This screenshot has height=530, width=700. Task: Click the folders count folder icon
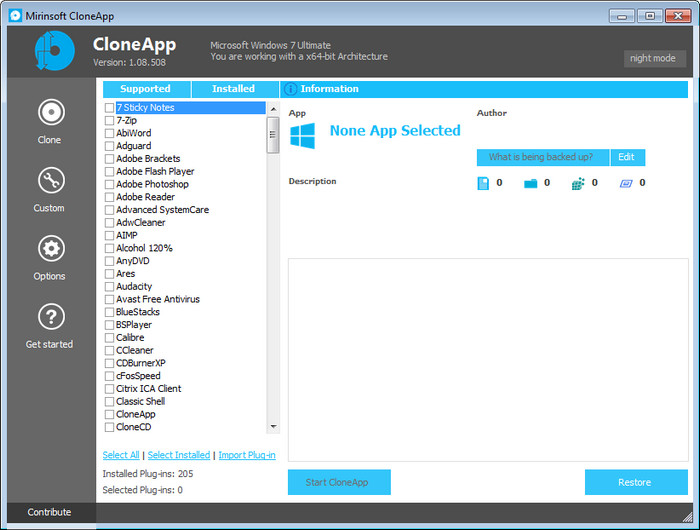tap(530, 183)
